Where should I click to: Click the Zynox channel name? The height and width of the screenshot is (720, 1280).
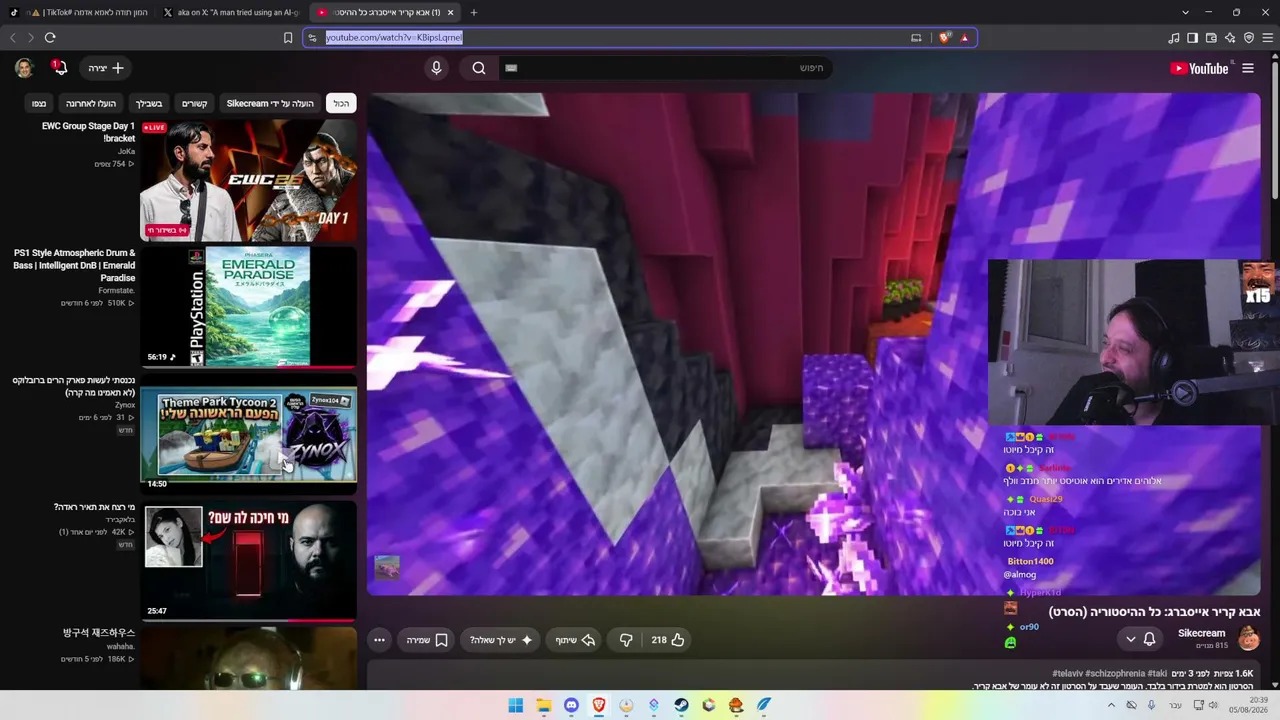coord(125,405)
